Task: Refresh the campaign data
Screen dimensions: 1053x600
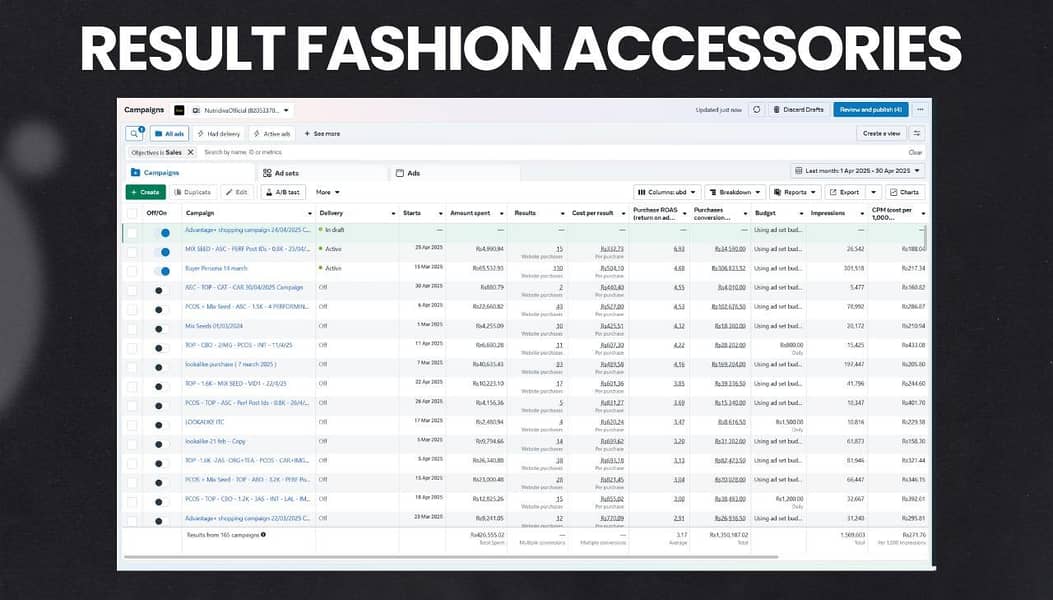Action: click(x=757, y=110)
